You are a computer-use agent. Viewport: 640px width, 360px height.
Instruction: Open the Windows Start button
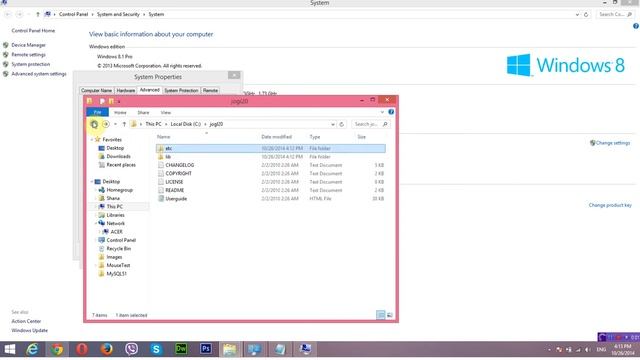[10, 349]
